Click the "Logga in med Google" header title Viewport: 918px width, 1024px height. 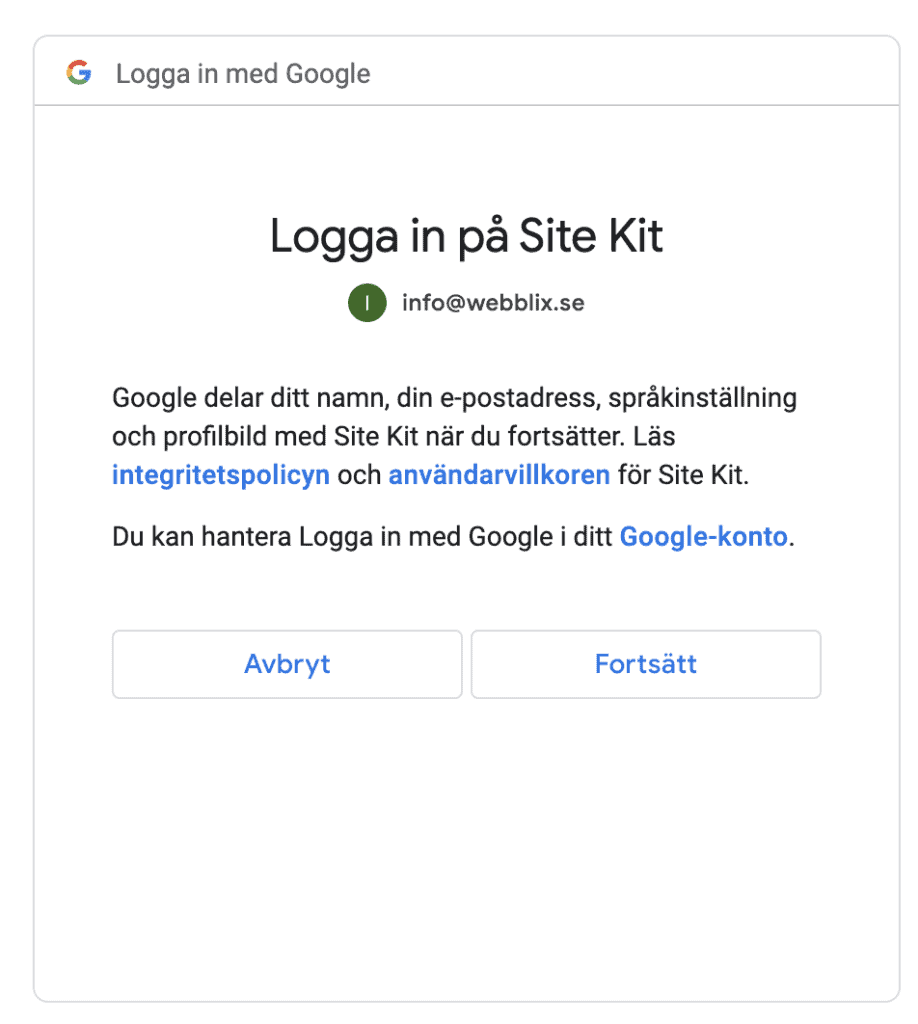pyautogui.click(x=243, y=74)
